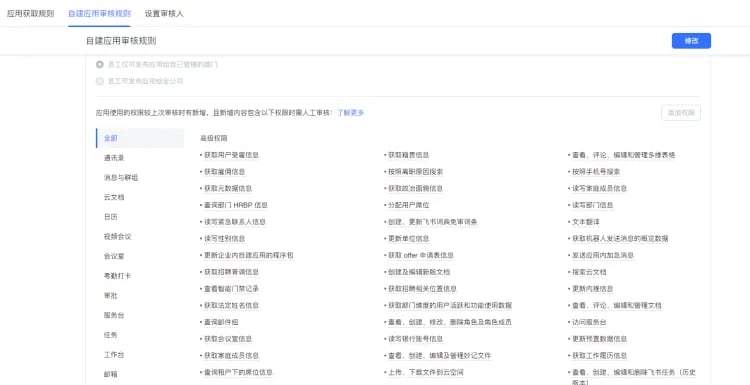Image resolution: width=750 pixels, height=385 pixels.
Task: Click permission 访问服务台
Action: coord(589,322)
